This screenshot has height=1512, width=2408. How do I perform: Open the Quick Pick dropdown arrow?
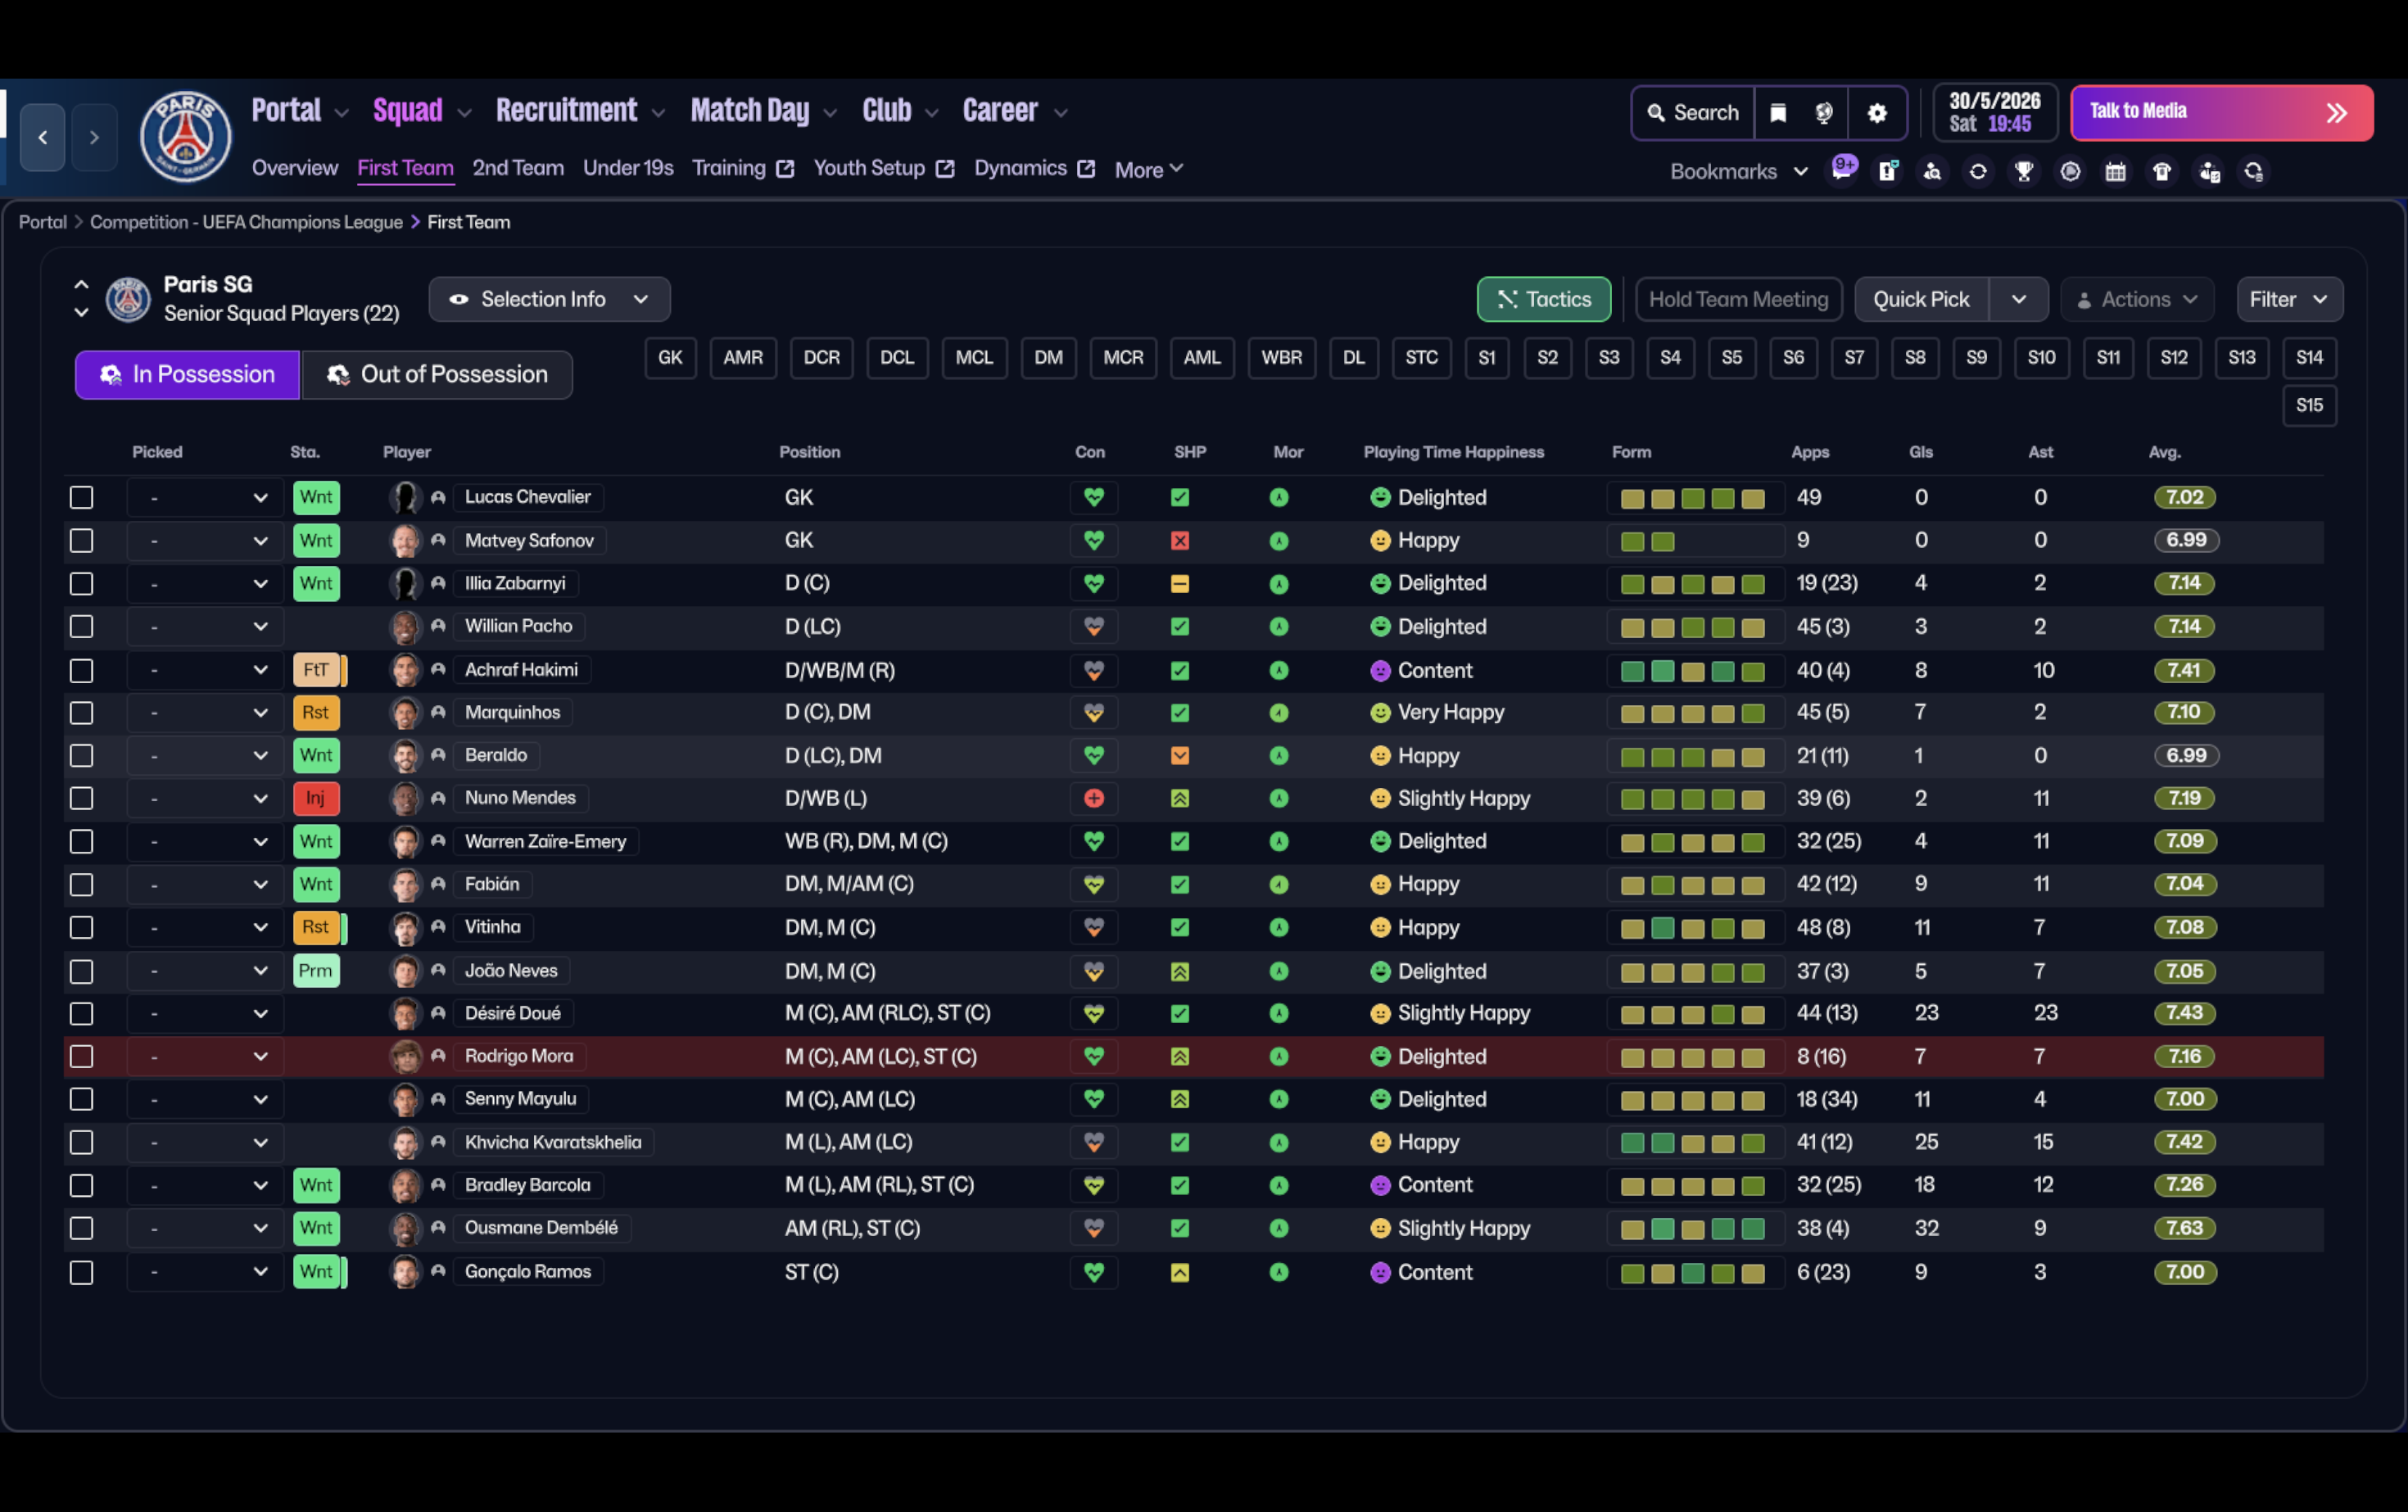coord(2018,299)
